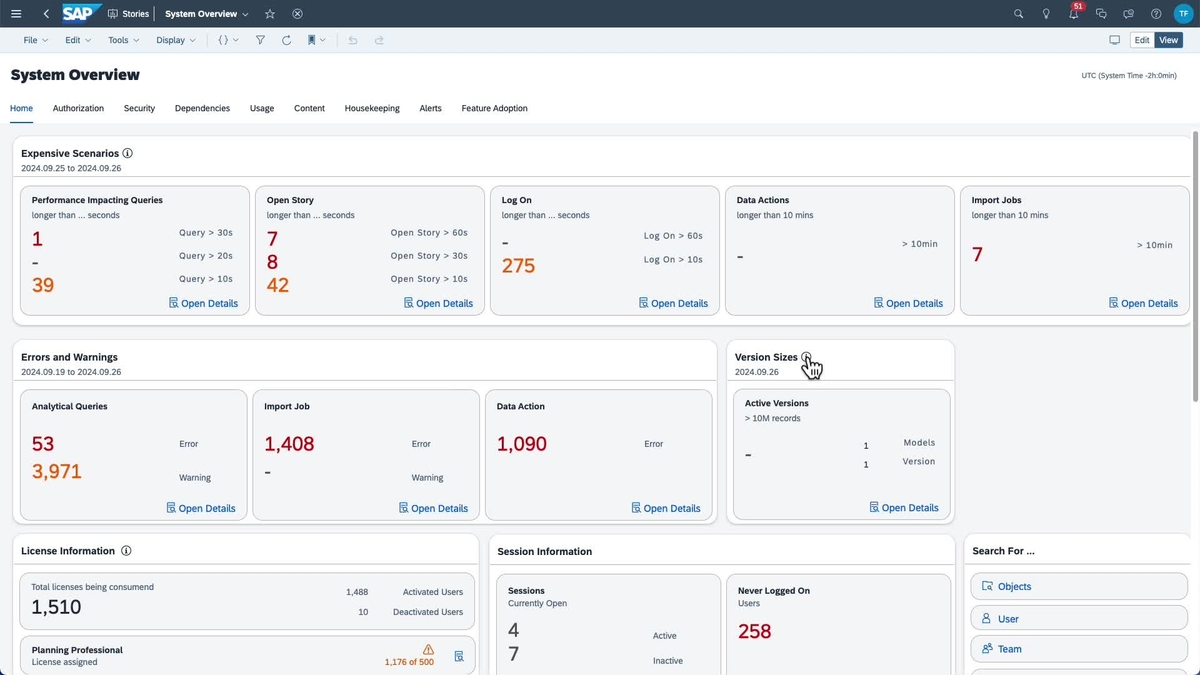Switch to the Content tab
The height and width of the screenshot is (675, 1200).
pos(309,108)
